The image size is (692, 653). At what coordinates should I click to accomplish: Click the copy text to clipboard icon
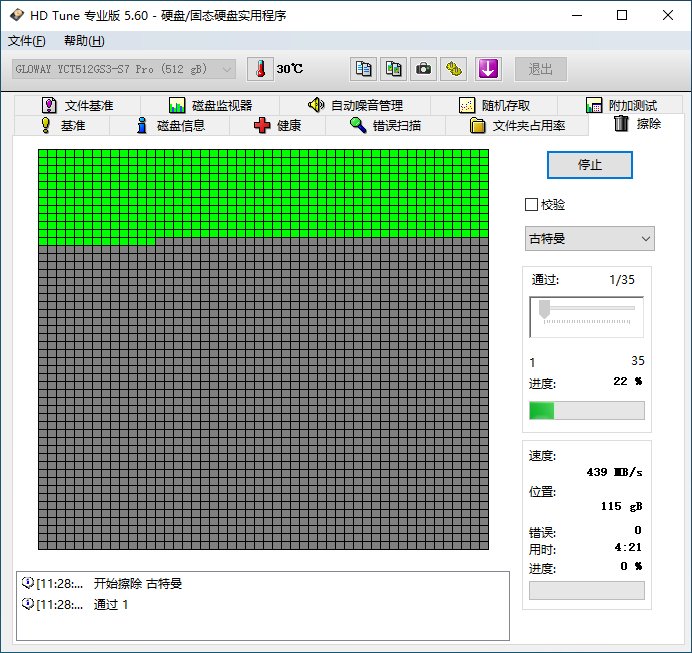[x=363, y=69]
